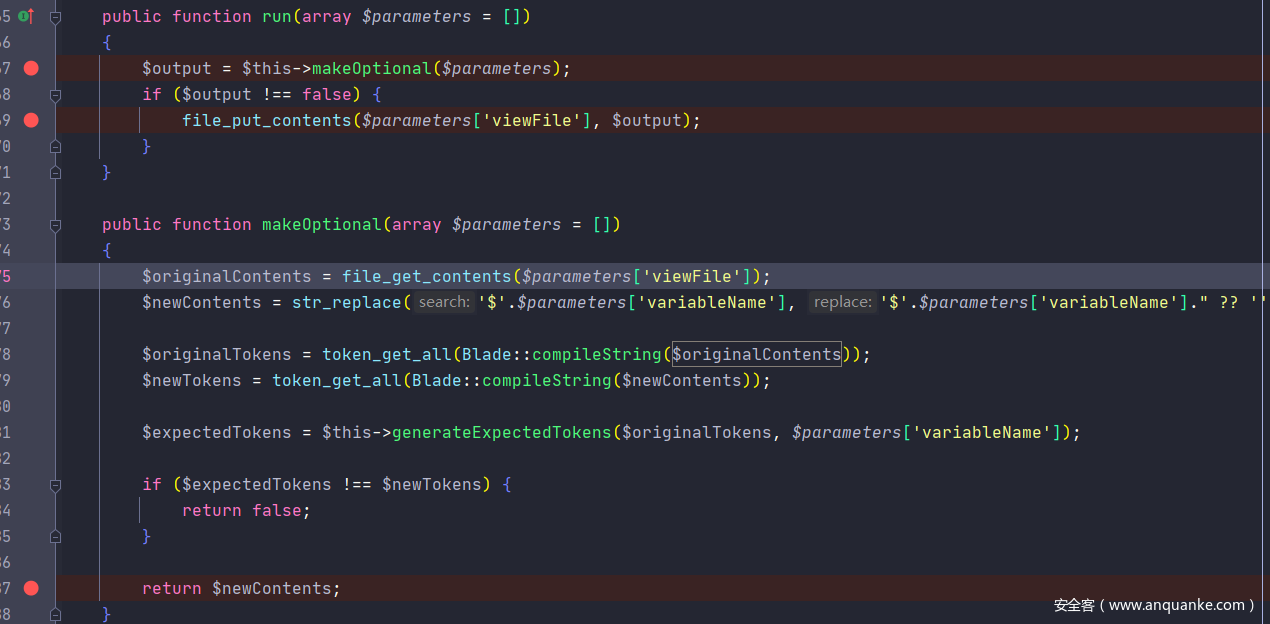This screenshot has height=624, width=1270.
Task: Collapse the makeOptional function fold marker
Action: (55, 225)
